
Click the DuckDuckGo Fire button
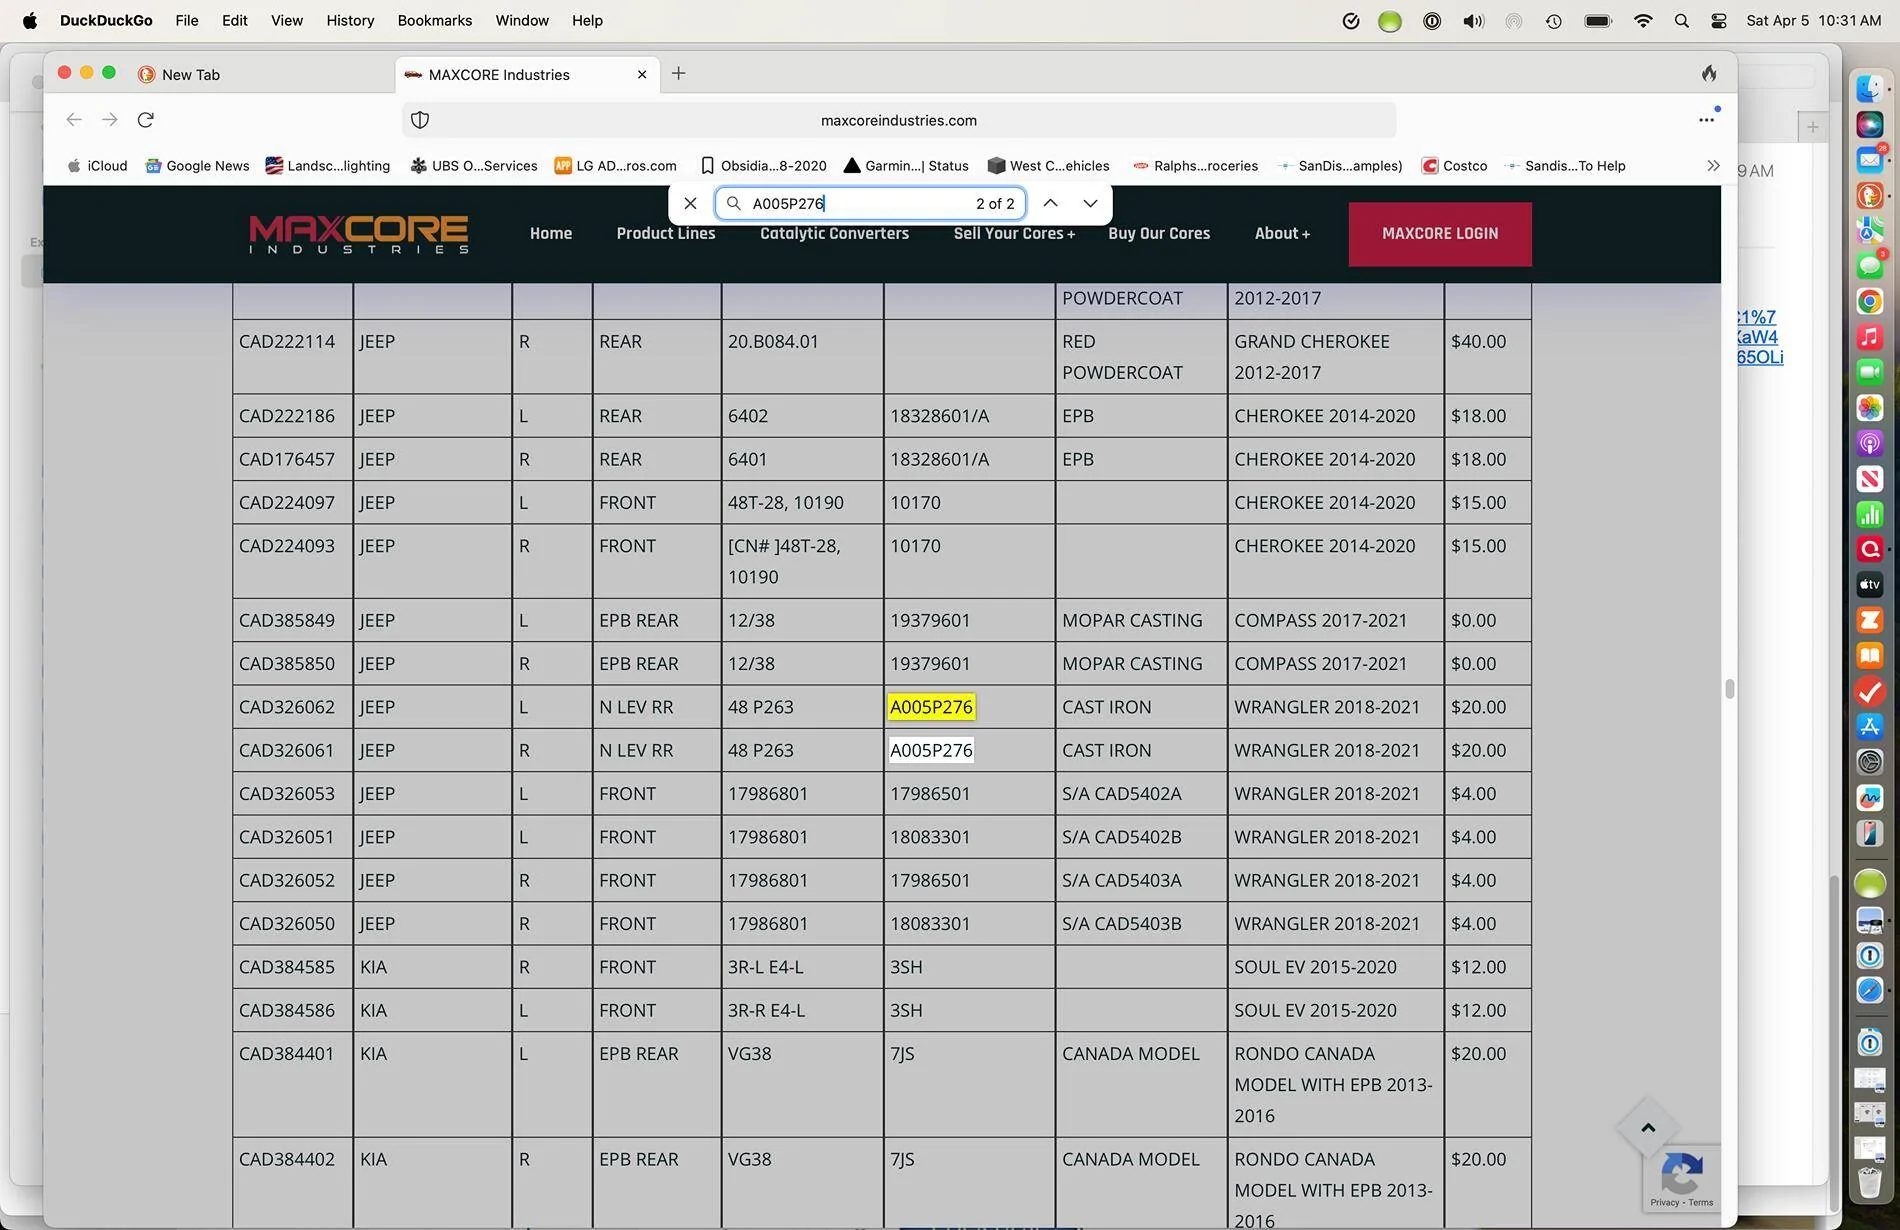click(x=1709, y=73)
